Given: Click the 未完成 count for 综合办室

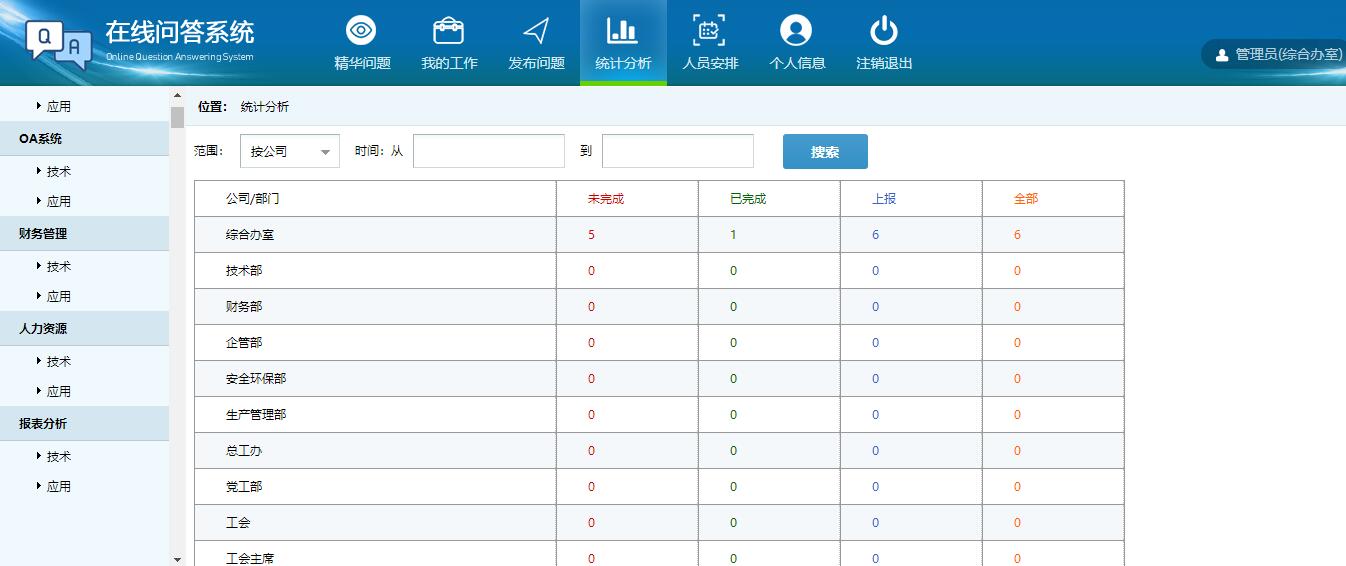Looking at the screenshot, I should click(591, 235).
